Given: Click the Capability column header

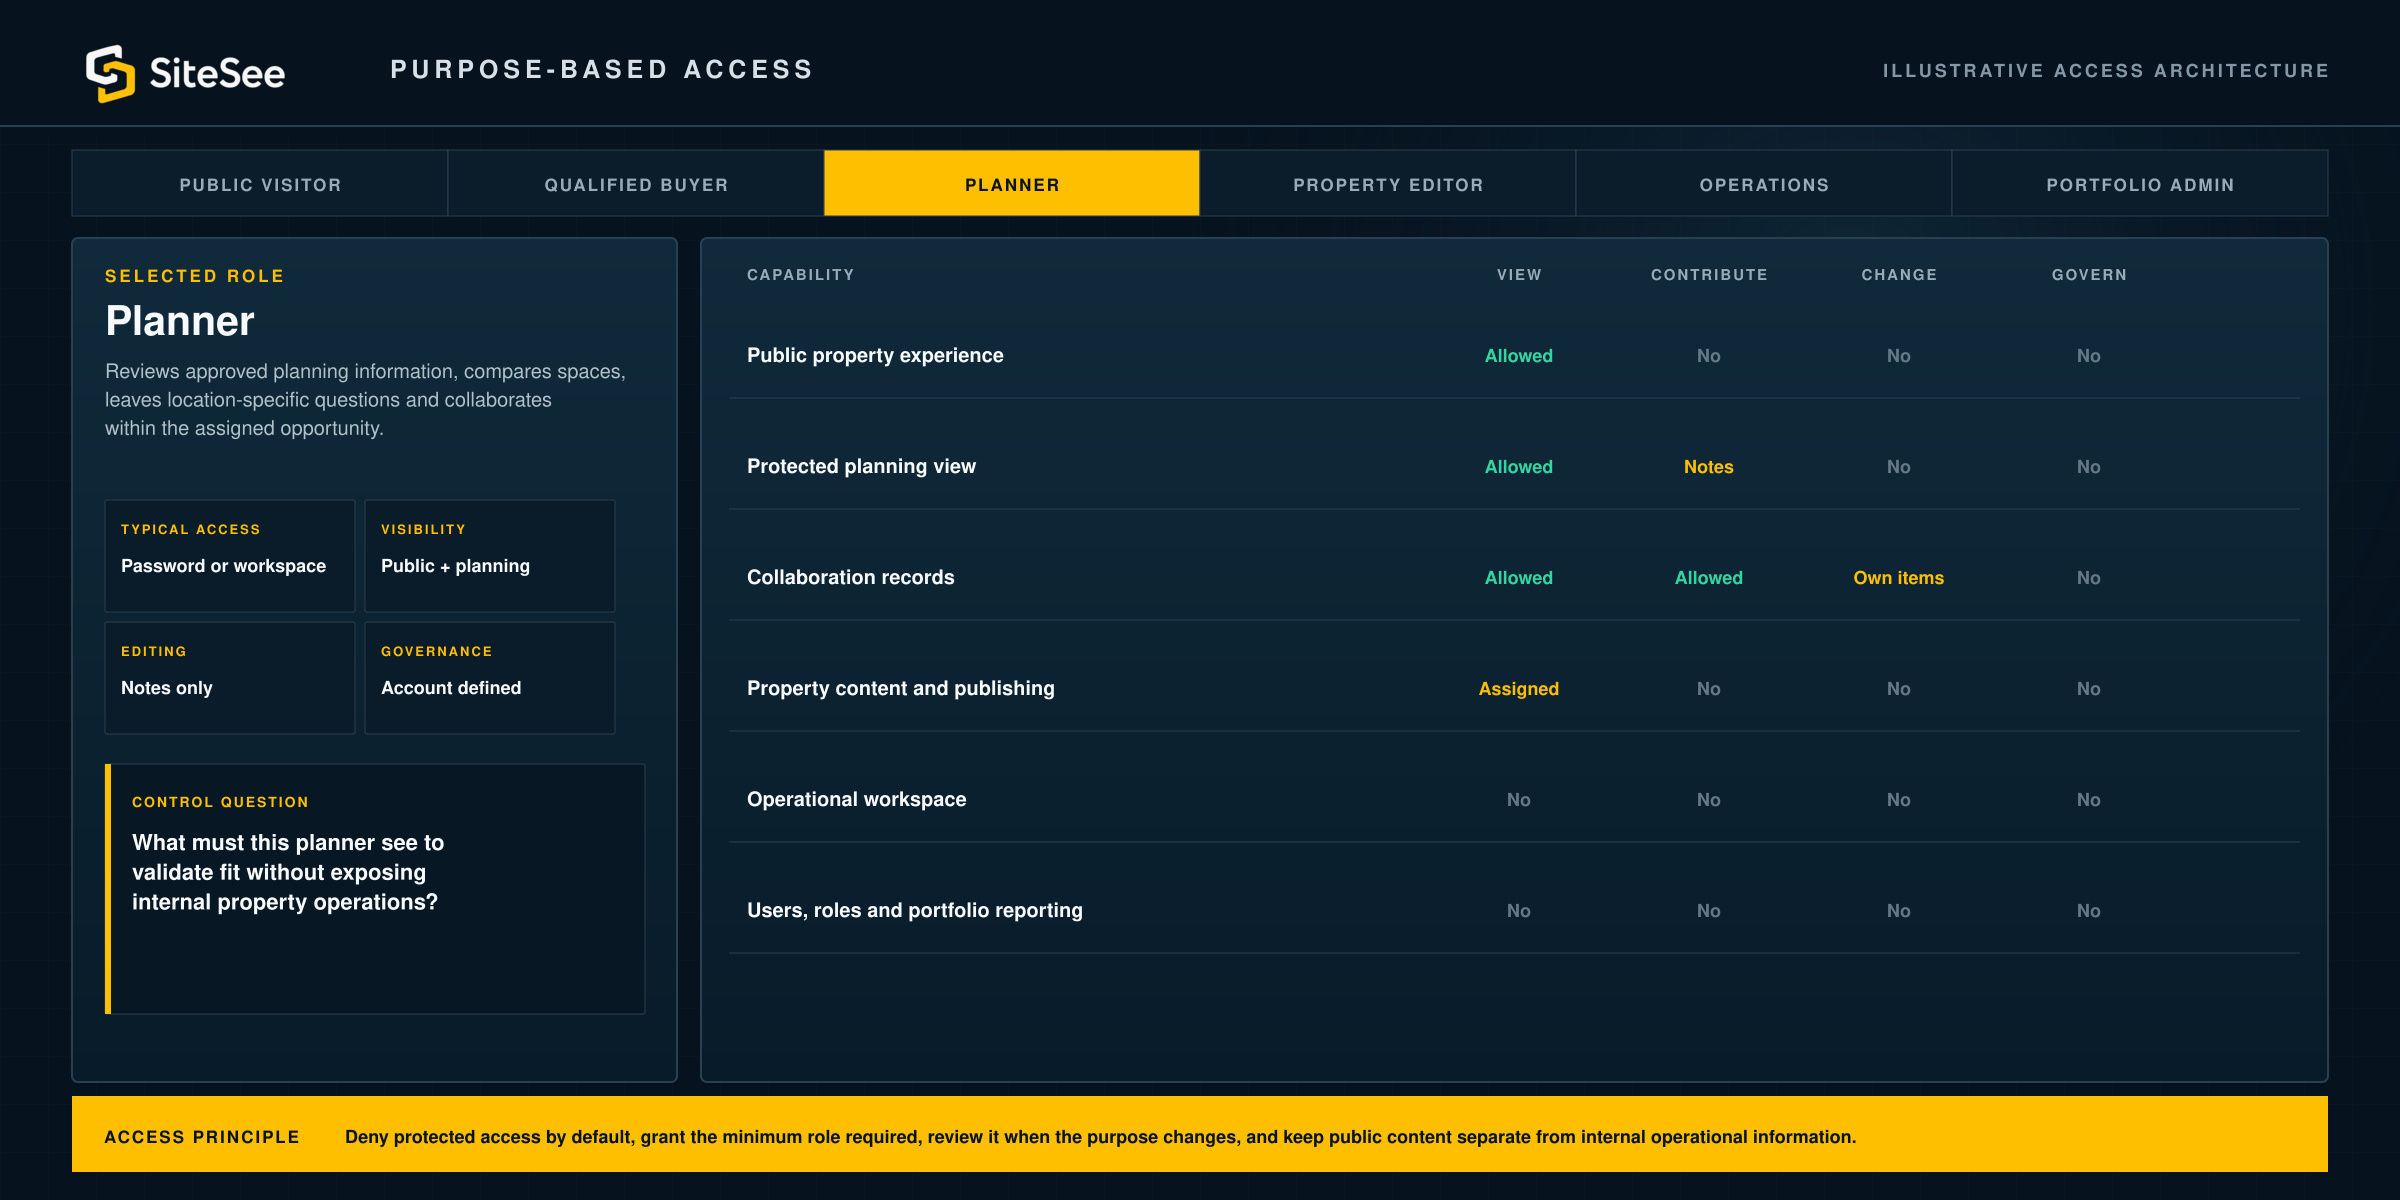Looking at the screenshot, I should (800, 275).
